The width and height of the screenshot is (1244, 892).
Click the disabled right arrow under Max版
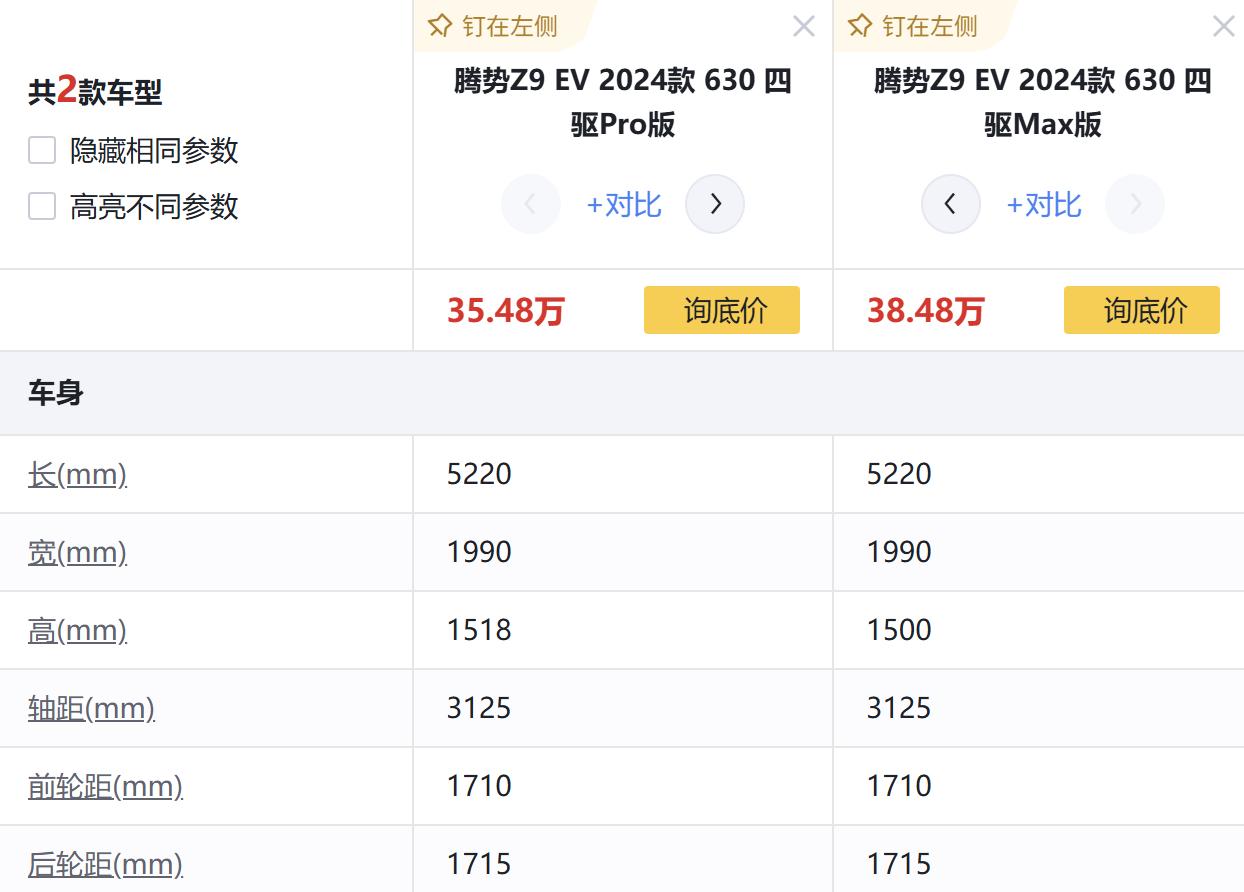1135,204
